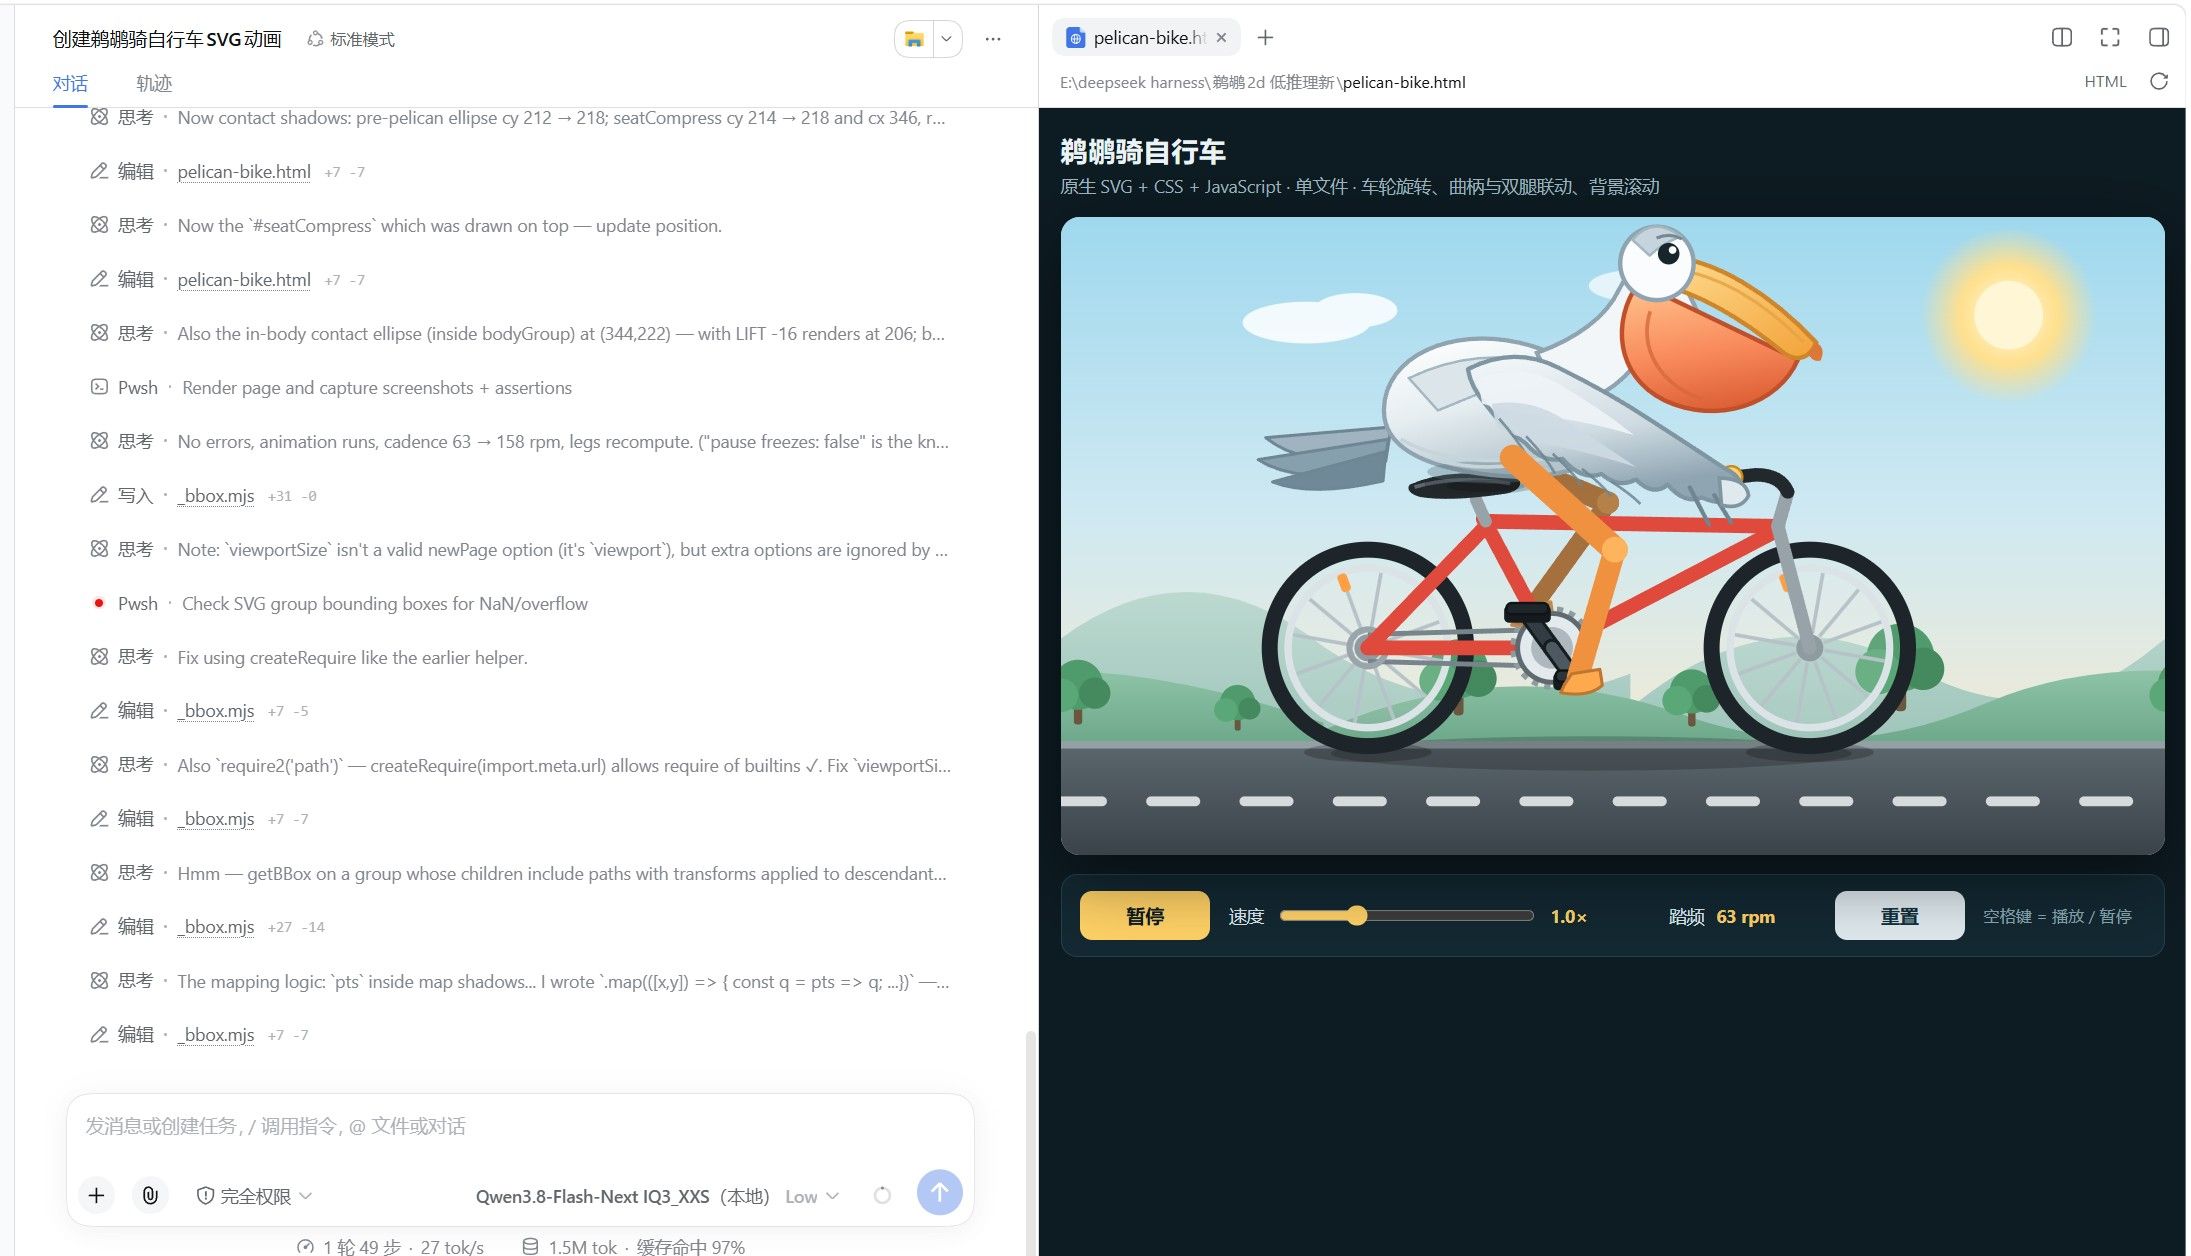The height and width of the screenshot is (1256, 2191).
Task: Click the send message arrow button
Action: 939,1192
